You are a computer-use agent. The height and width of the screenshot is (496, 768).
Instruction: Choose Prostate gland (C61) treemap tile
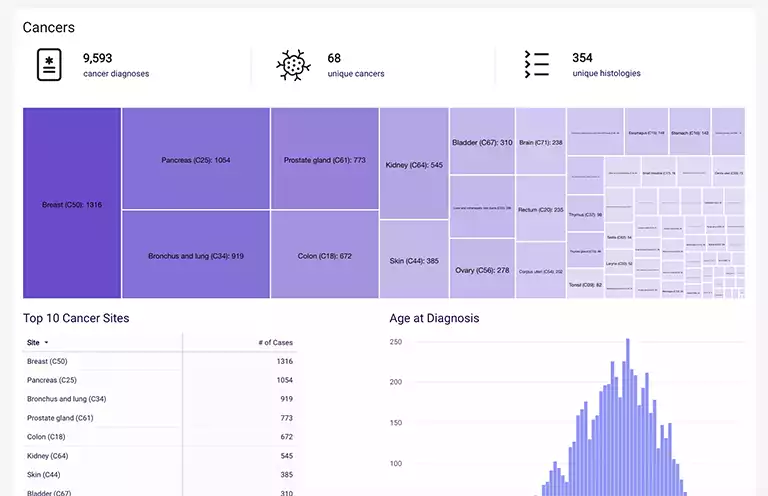324,159
